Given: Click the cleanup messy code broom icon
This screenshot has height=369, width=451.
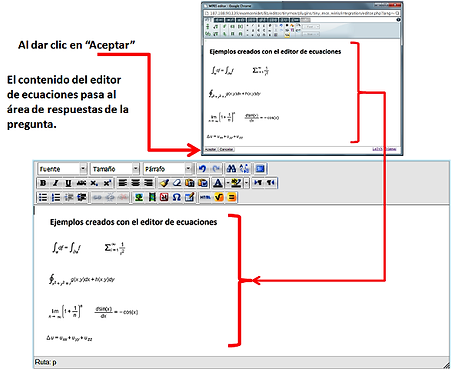Looking at the screenshot, I should (x=164, y=183).
